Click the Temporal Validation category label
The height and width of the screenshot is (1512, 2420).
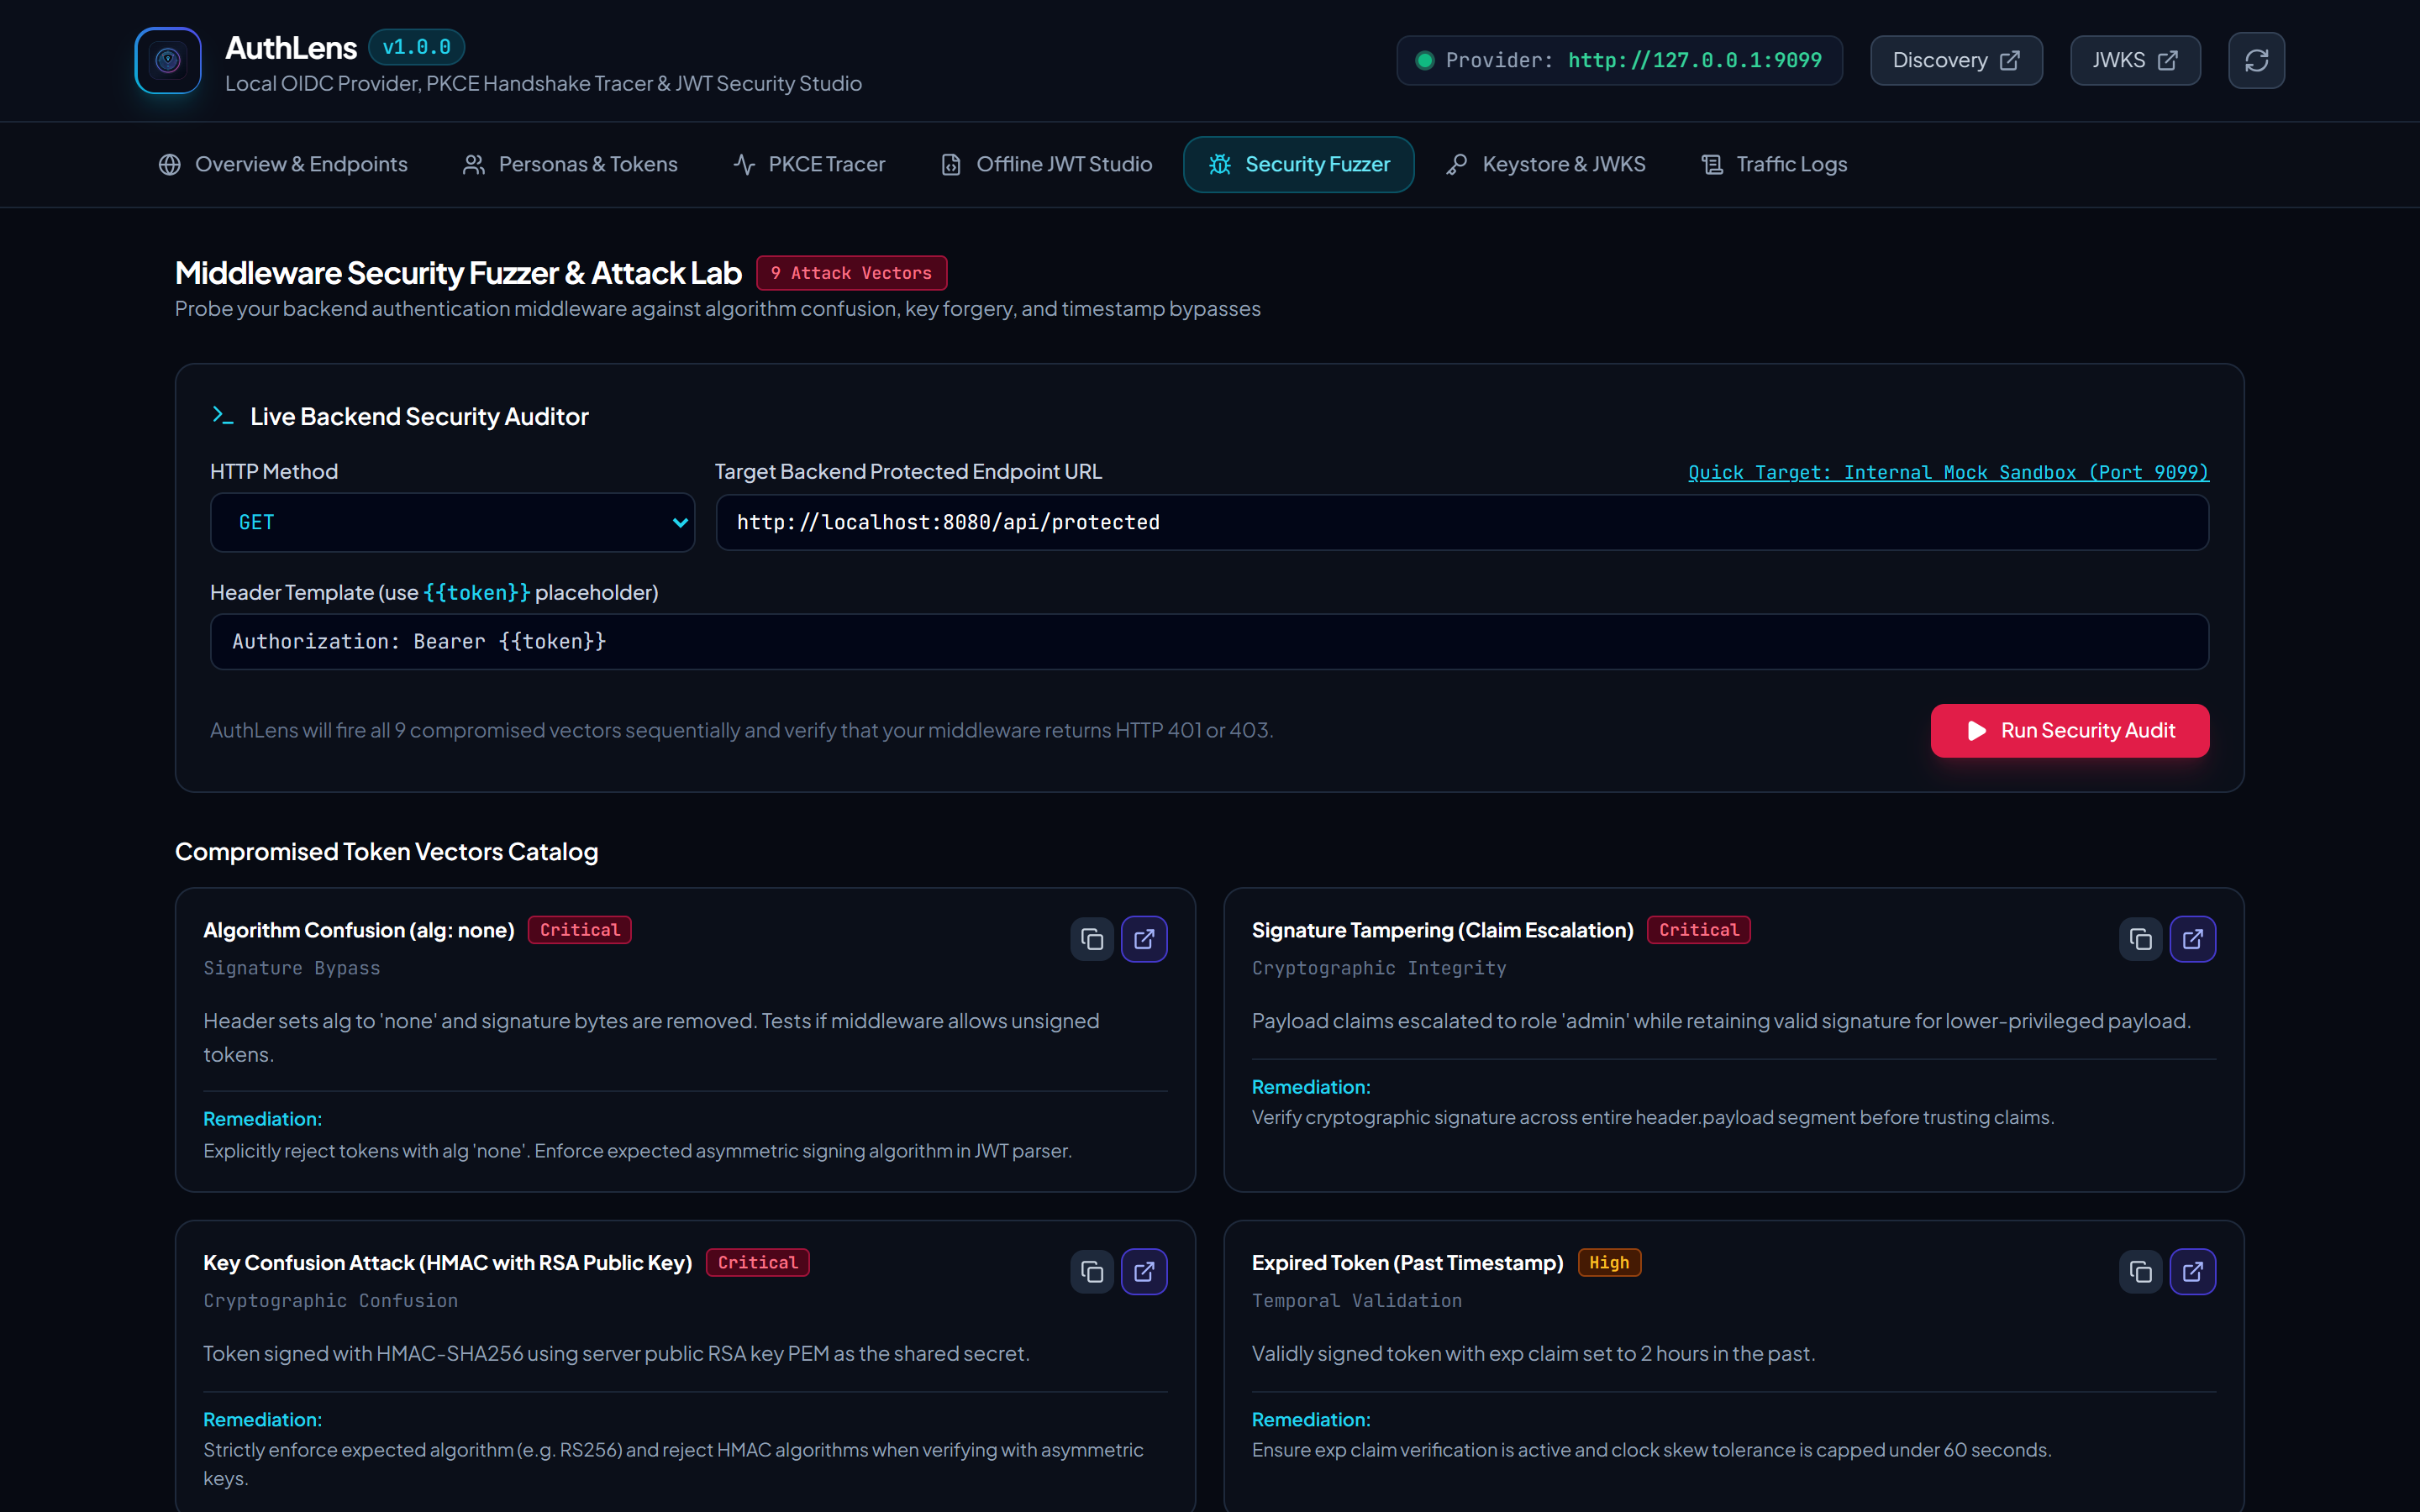[1356, 1301]
